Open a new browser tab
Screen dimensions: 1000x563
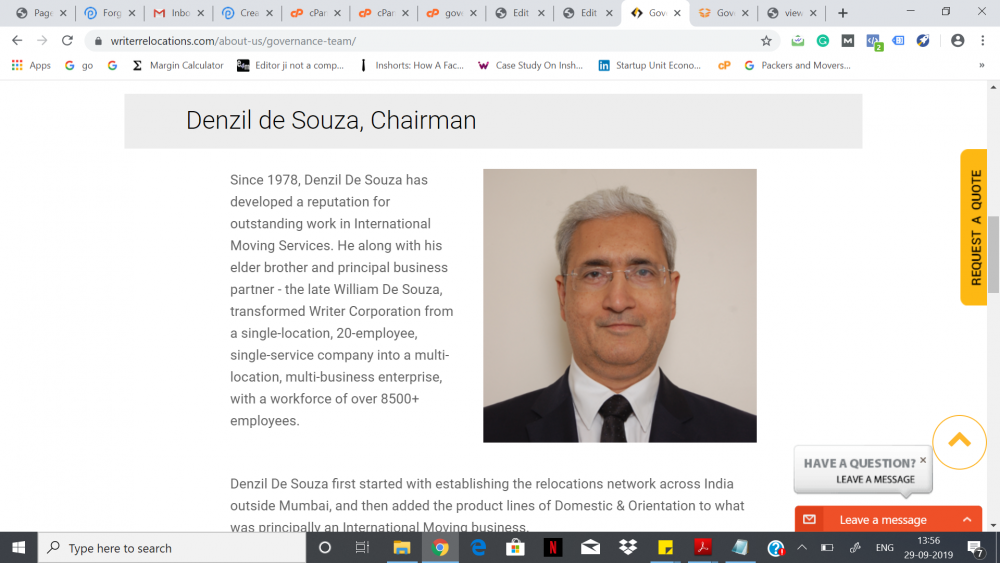(x=842, y=13)
